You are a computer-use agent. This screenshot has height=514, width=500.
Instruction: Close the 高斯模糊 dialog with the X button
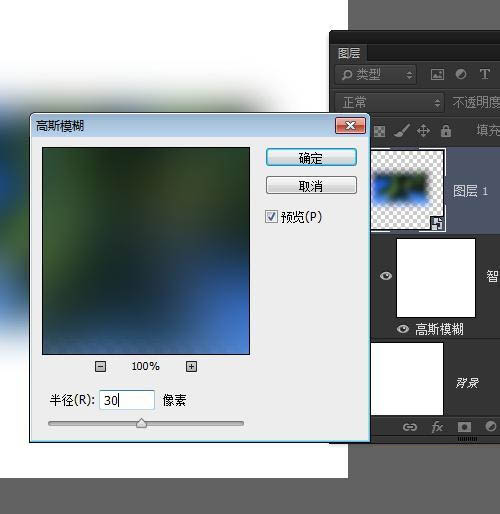pyautogui.click(x=350, y=125)
